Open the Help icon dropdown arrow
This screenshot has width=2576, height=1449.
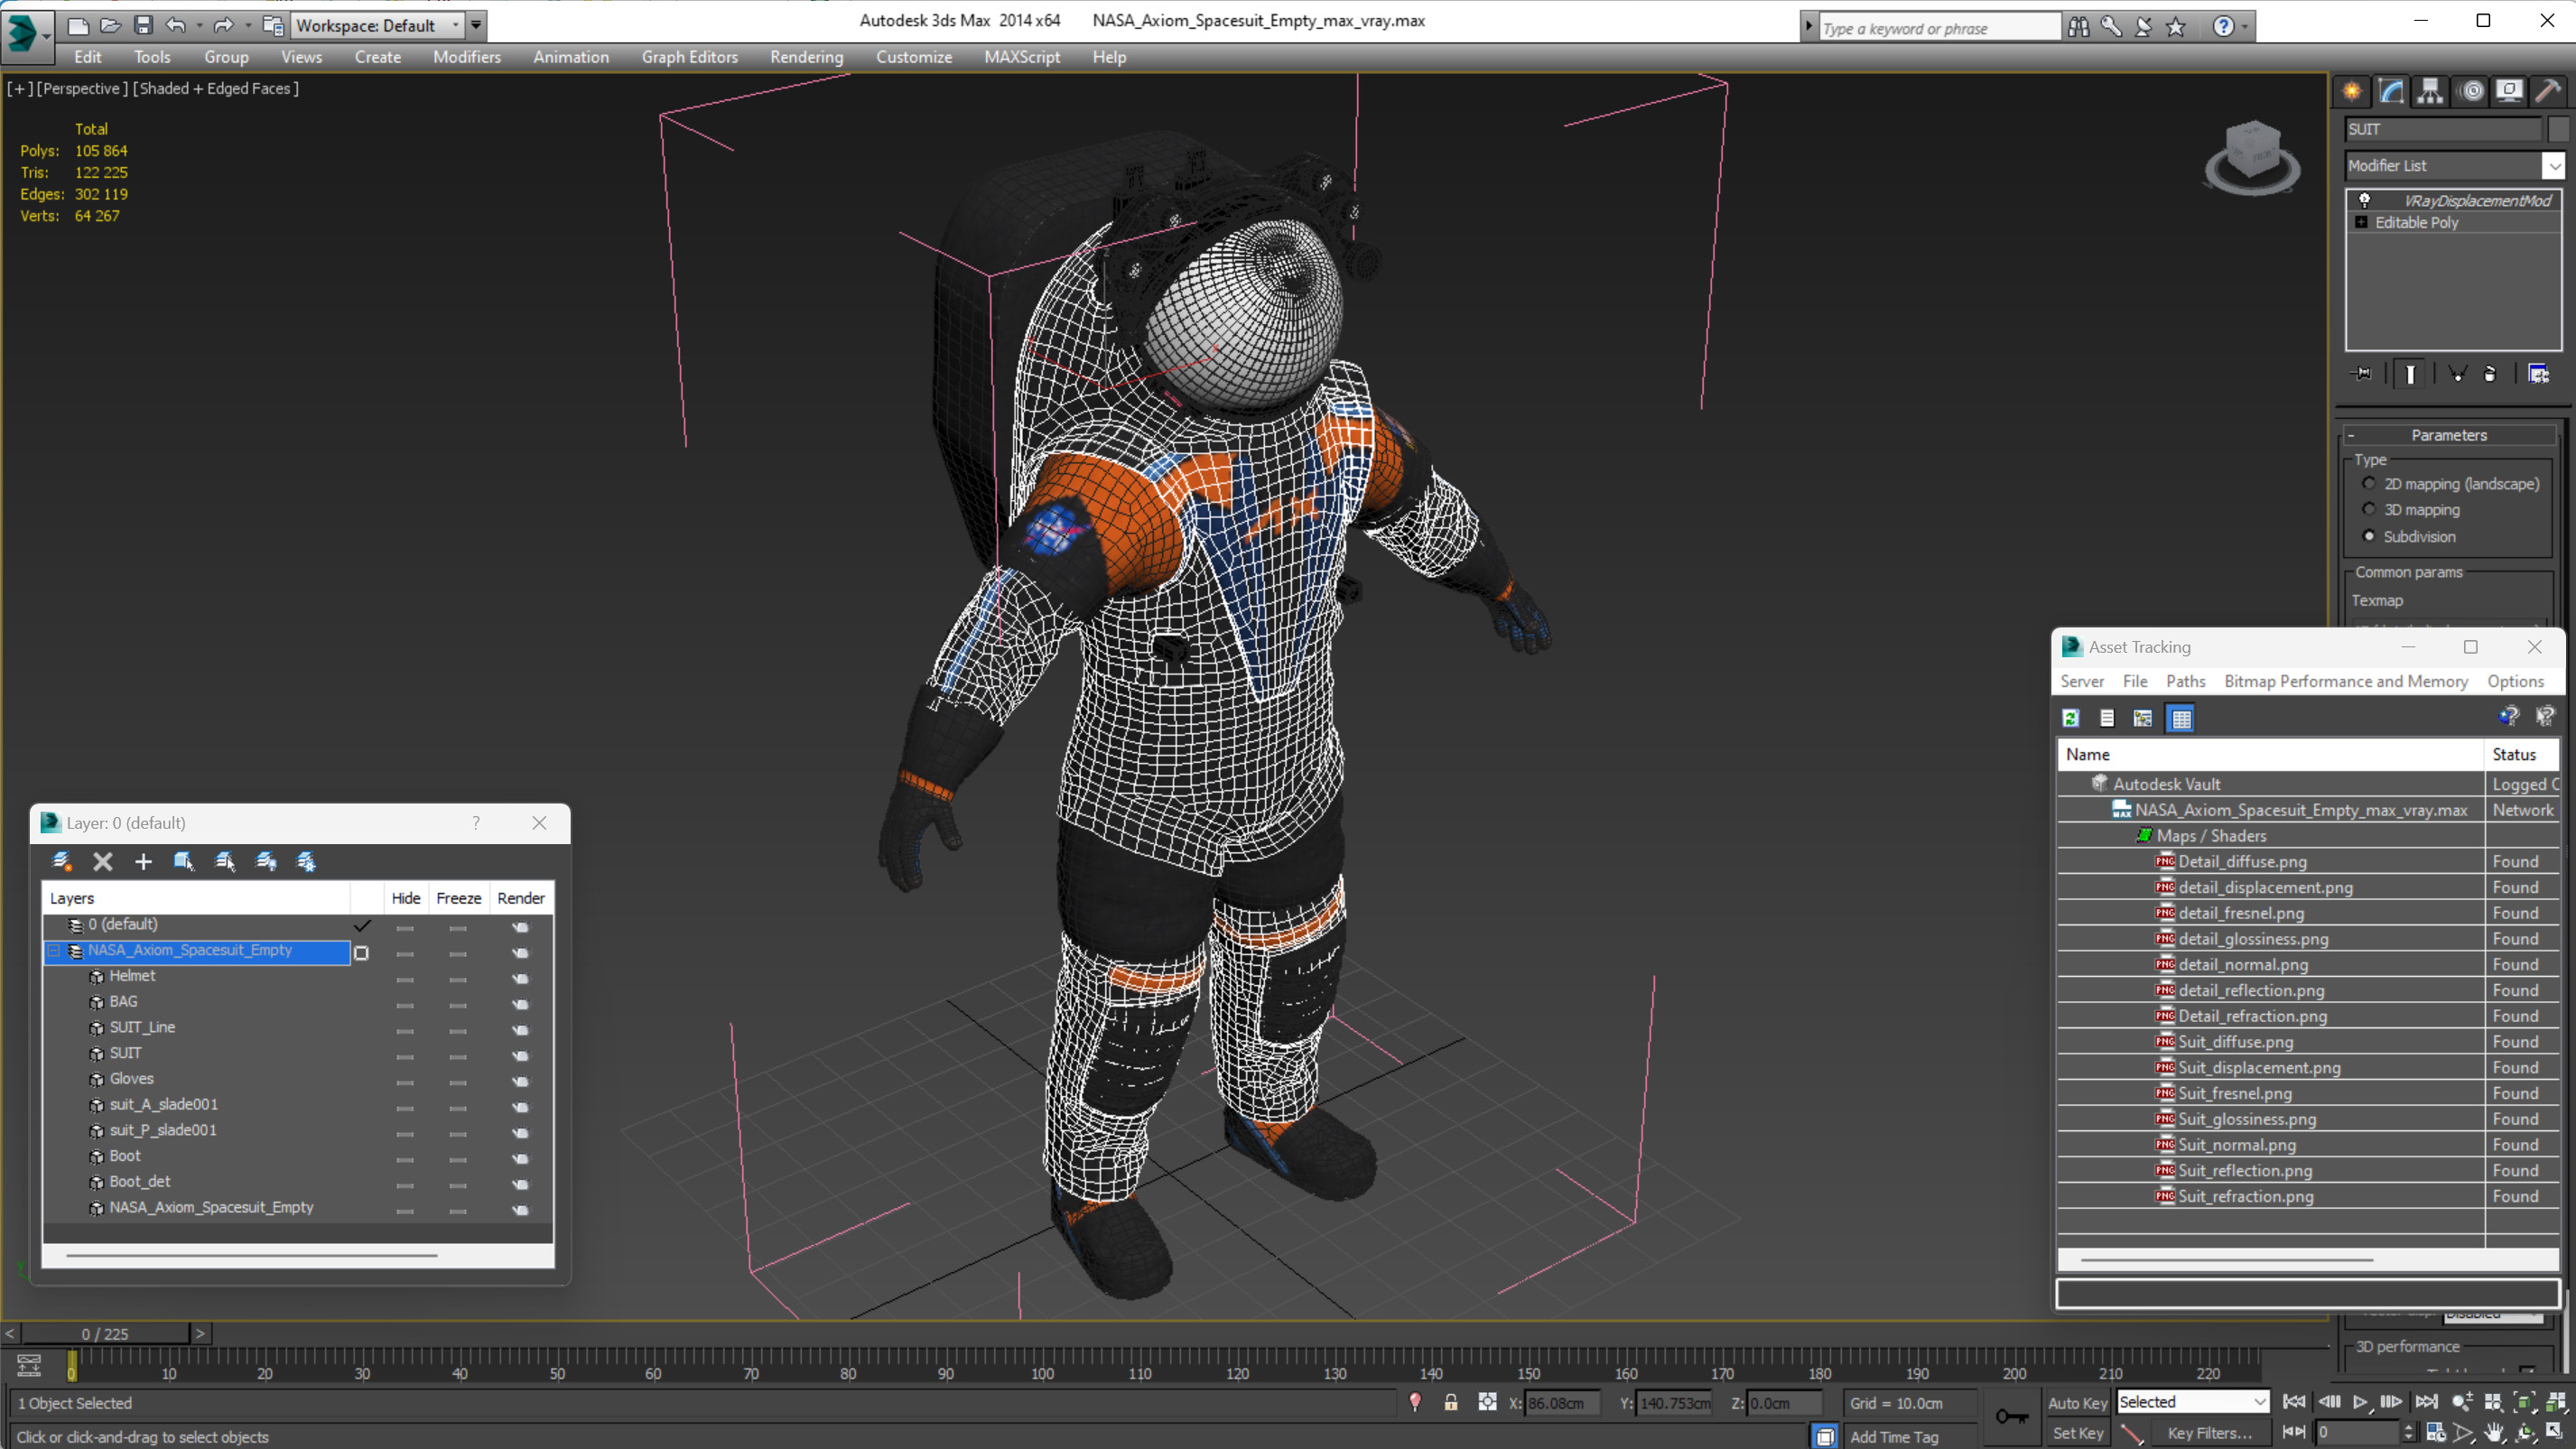pyautogui.click(x=2246, y=27)
